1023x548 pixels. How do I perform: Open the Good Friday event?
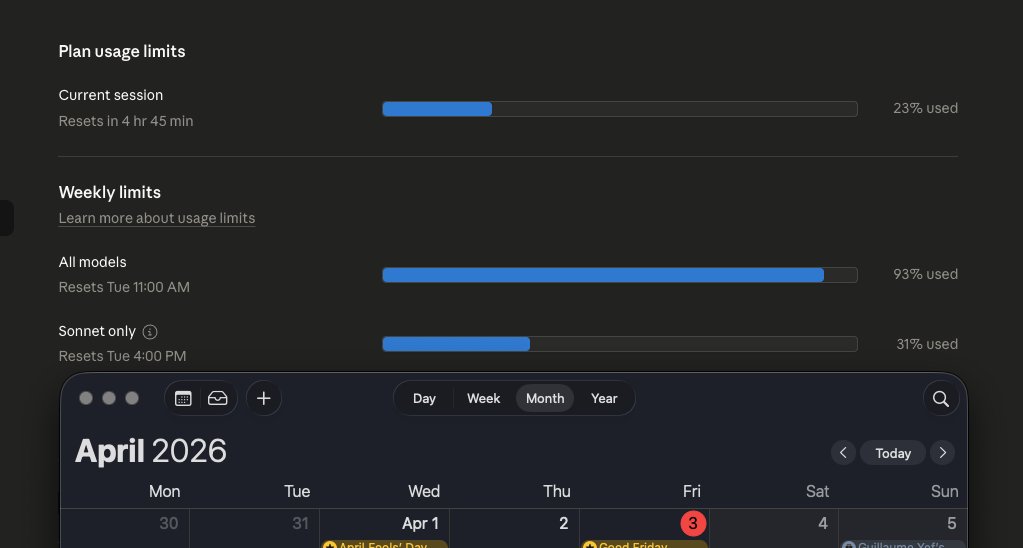(645, 545)
